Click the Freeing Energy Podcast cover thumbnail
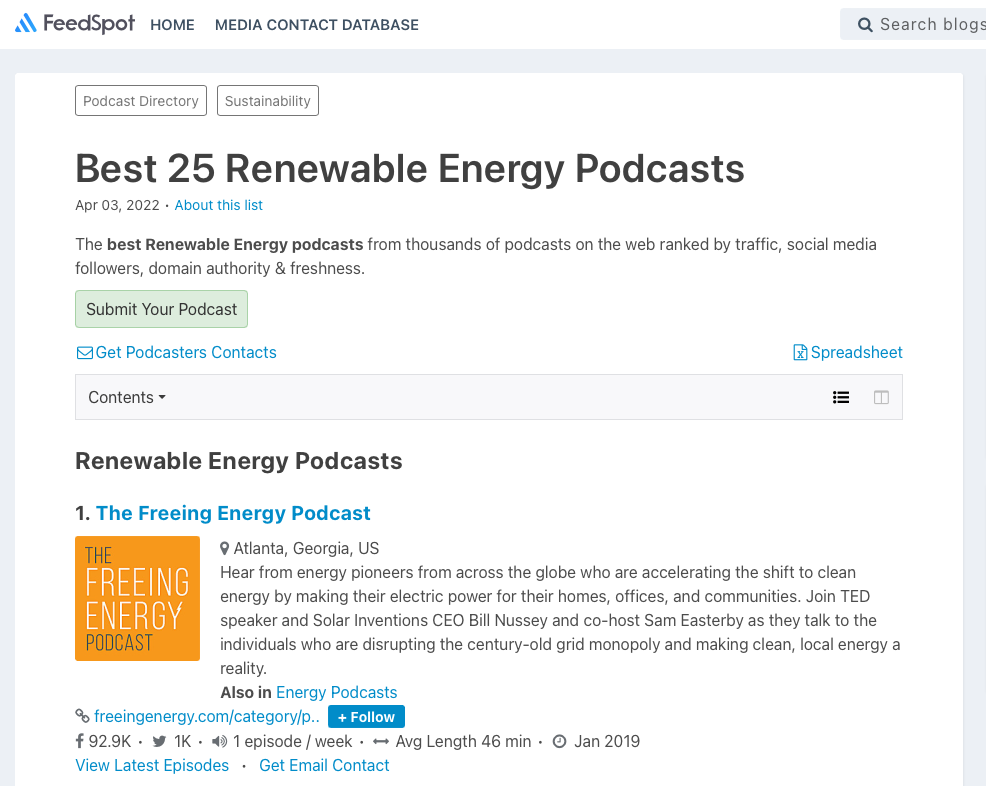Screen dimensions: 986x786 [137, 598]
